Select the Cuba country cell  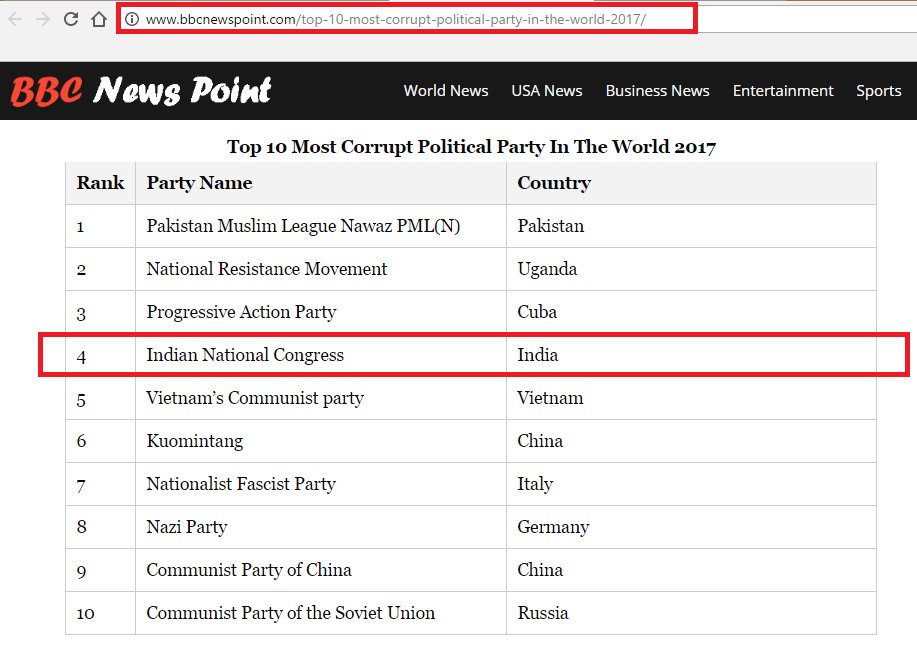point(691,312)
